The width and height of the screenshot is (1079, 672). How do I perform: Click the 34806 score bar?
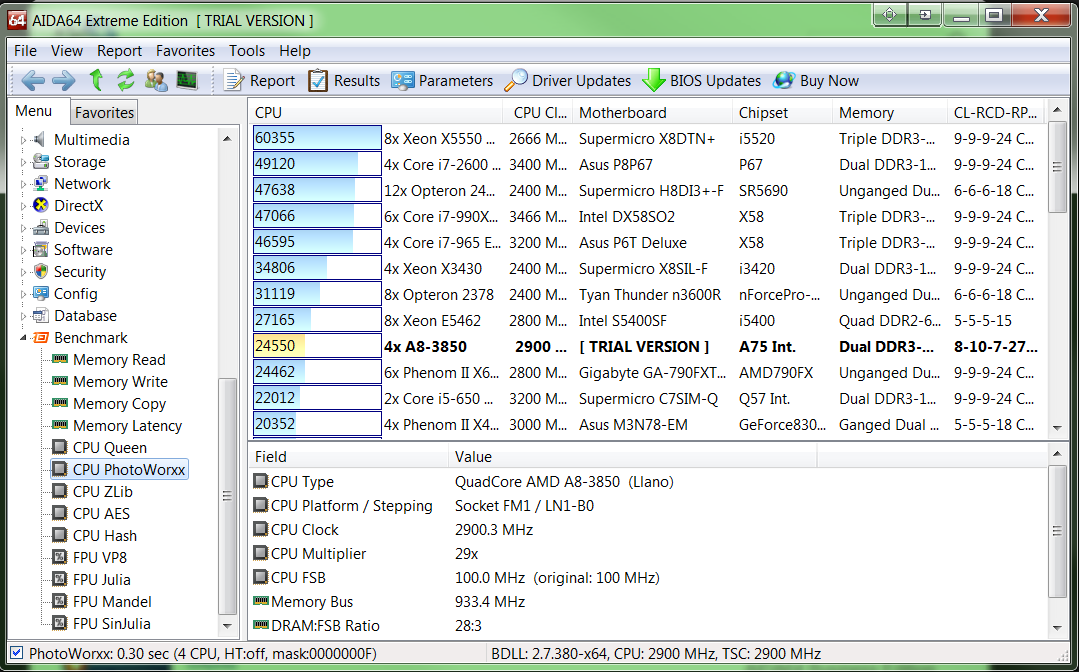pyautogui.click(x=317, y=268)
